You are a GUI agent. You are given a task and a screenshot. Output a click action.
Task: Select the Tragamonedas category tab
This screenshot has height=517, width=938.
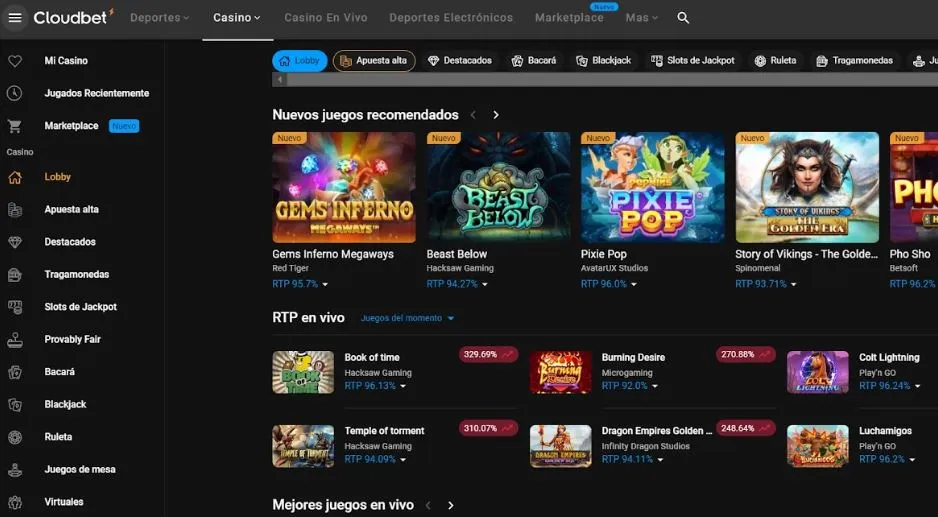point(854,61)
